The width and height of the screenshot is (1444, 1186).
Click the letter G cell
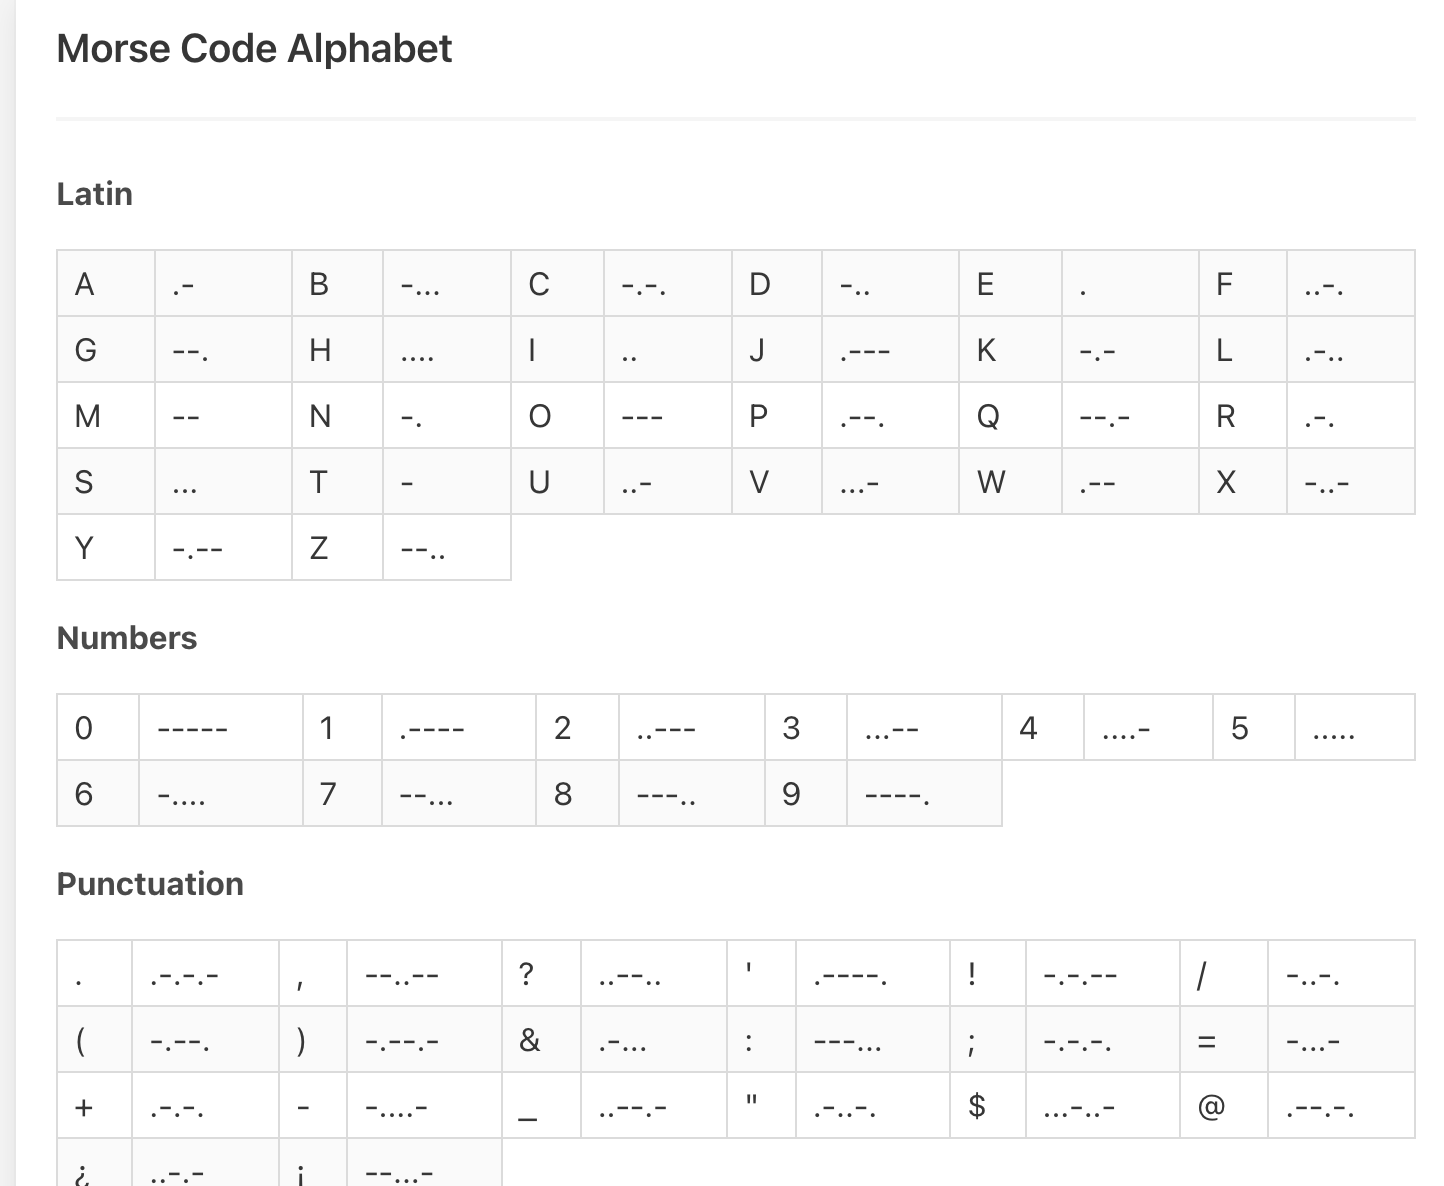106,350
